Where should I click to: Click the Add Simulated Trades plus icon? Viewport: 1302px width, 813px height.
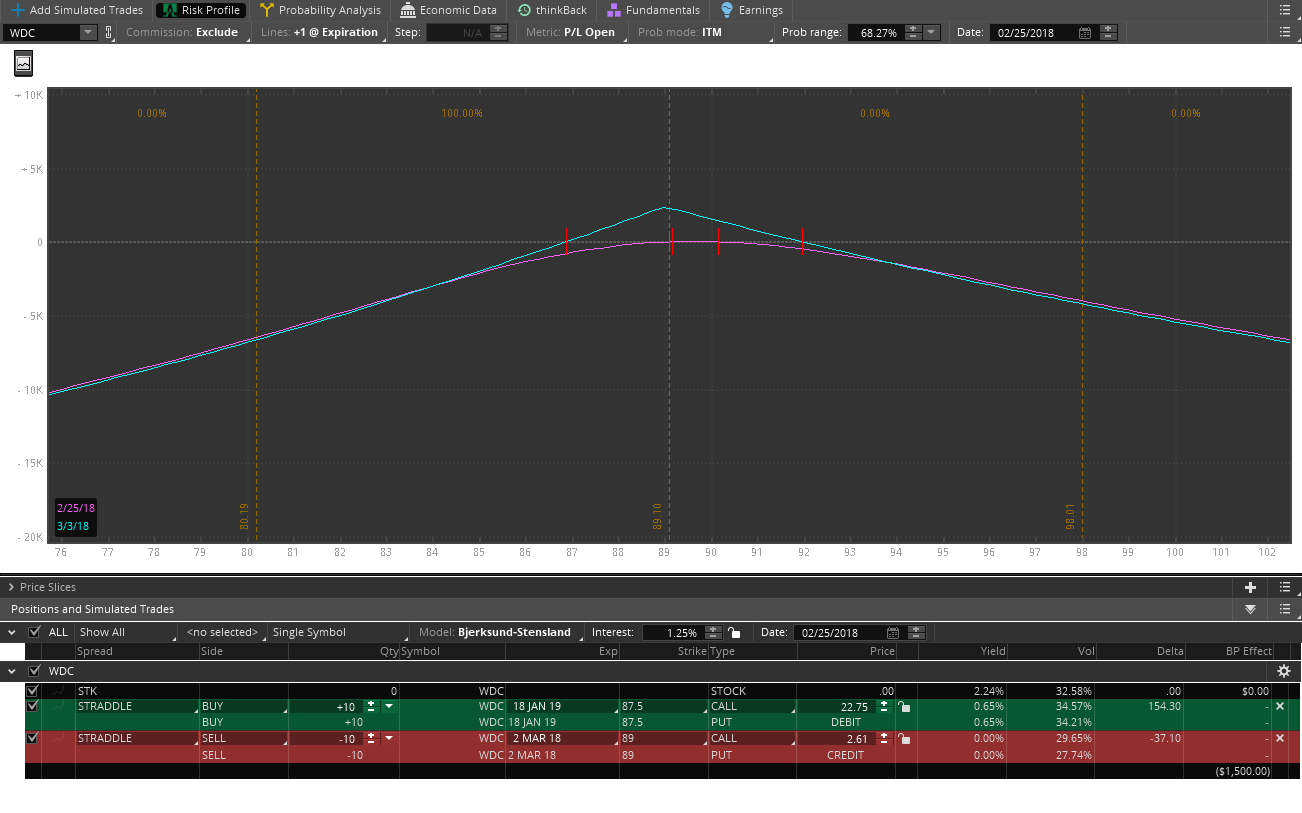pyautogui.click(x=17, y=10)
